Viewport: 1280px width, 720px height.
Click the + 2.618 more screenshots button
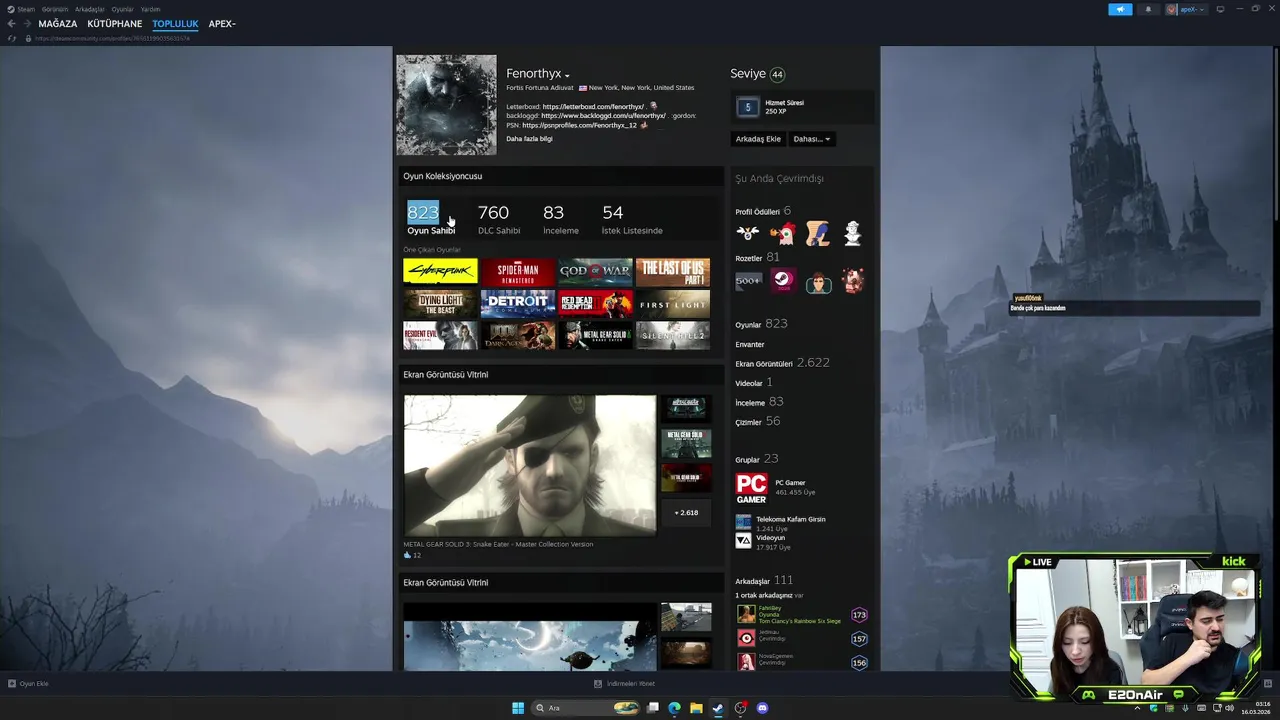686,512
